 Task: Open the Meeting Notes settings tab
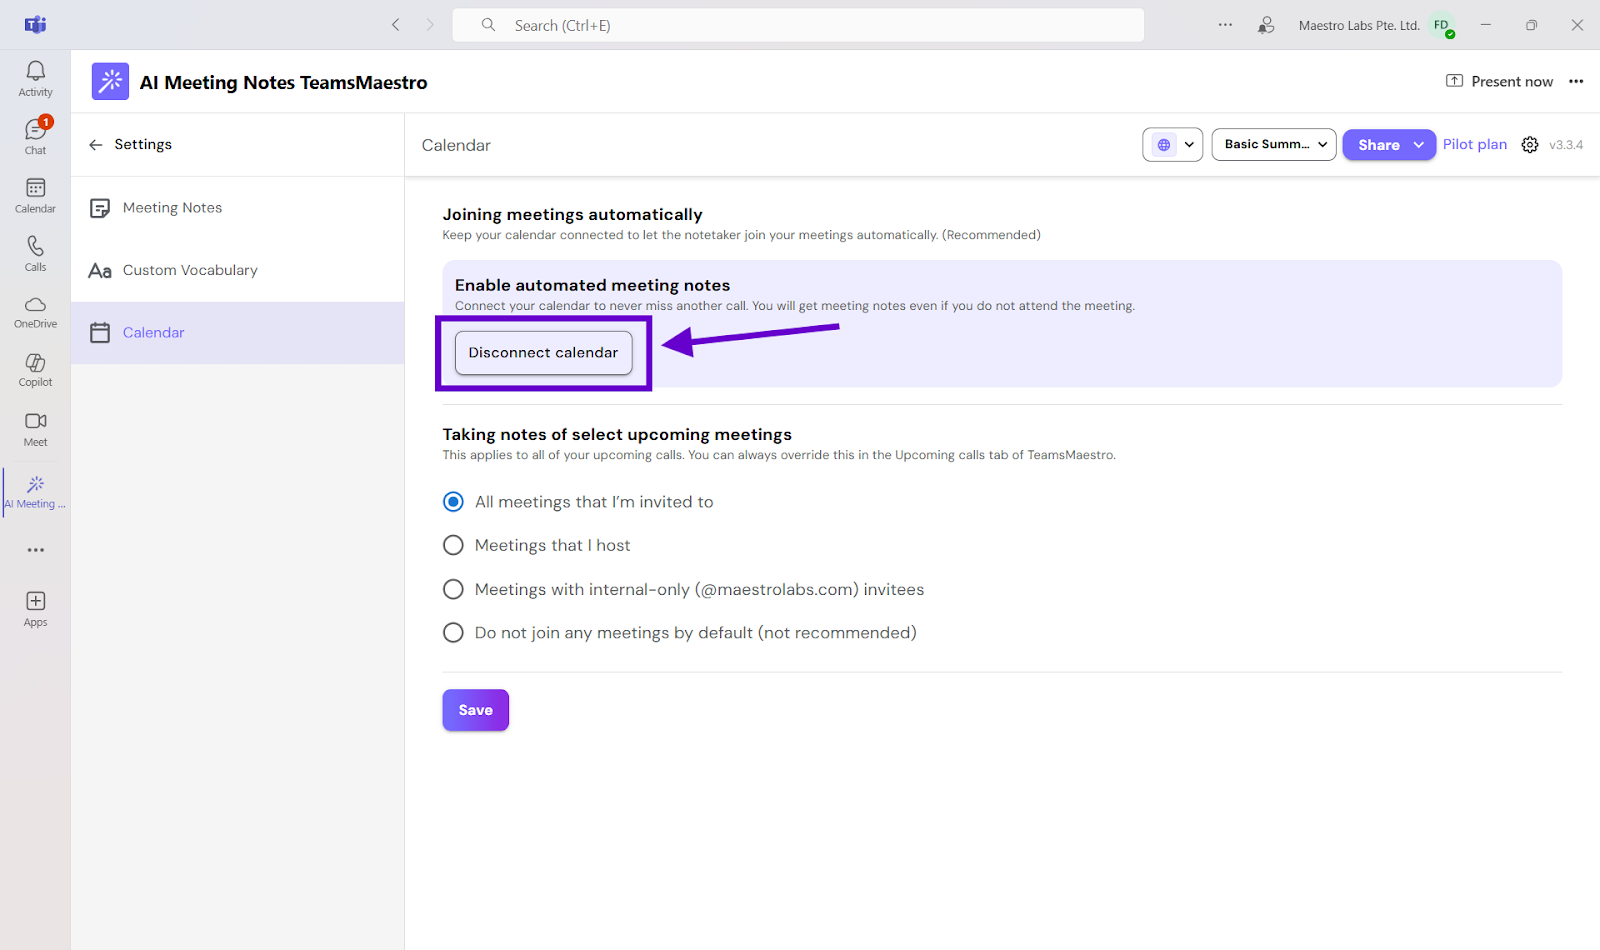coord(238,208)
